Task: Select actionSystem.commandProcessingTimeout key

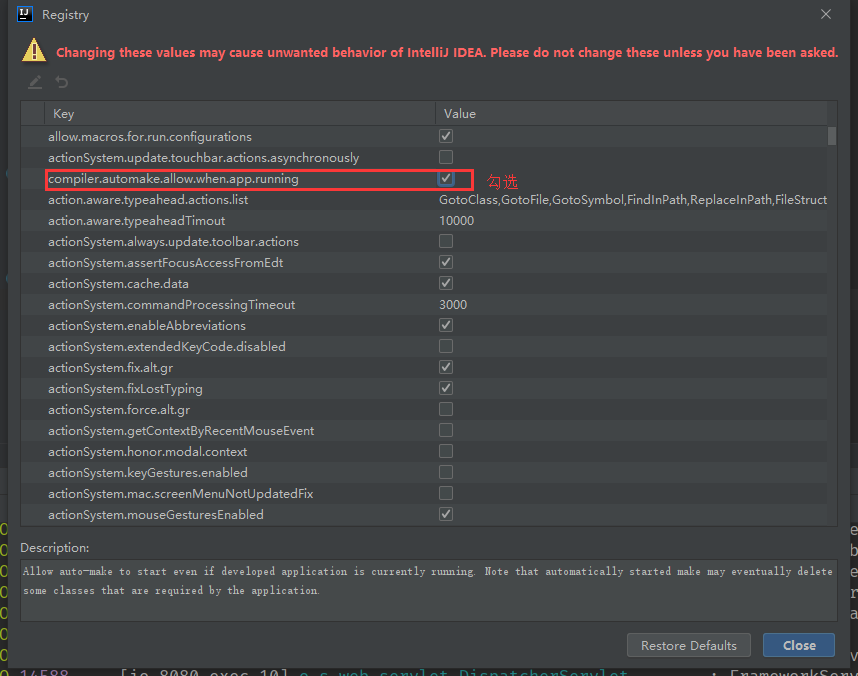Action: point(171,304)
